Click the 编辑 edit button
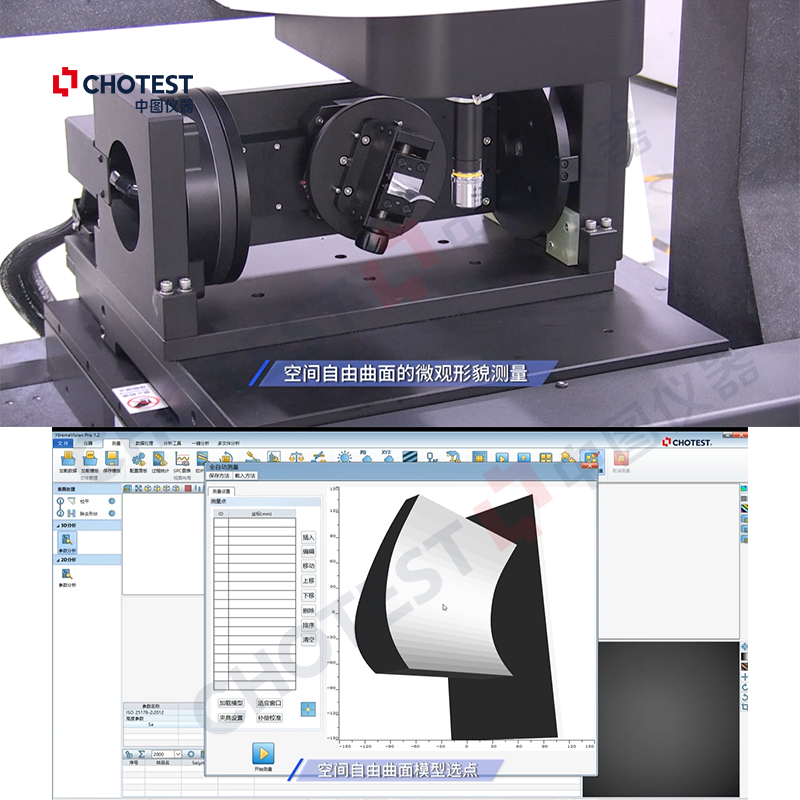 [309, 552]
